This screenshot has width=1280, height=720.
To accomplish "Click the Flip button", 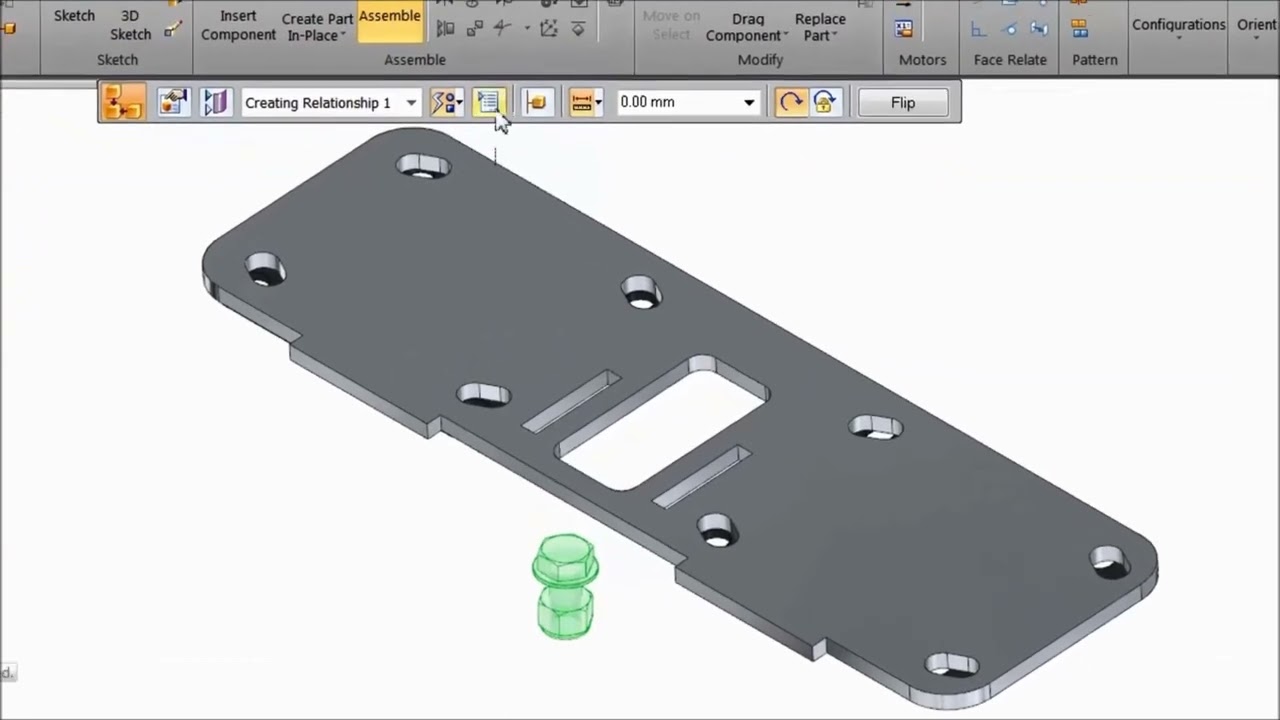I will (x=903, y=102).
